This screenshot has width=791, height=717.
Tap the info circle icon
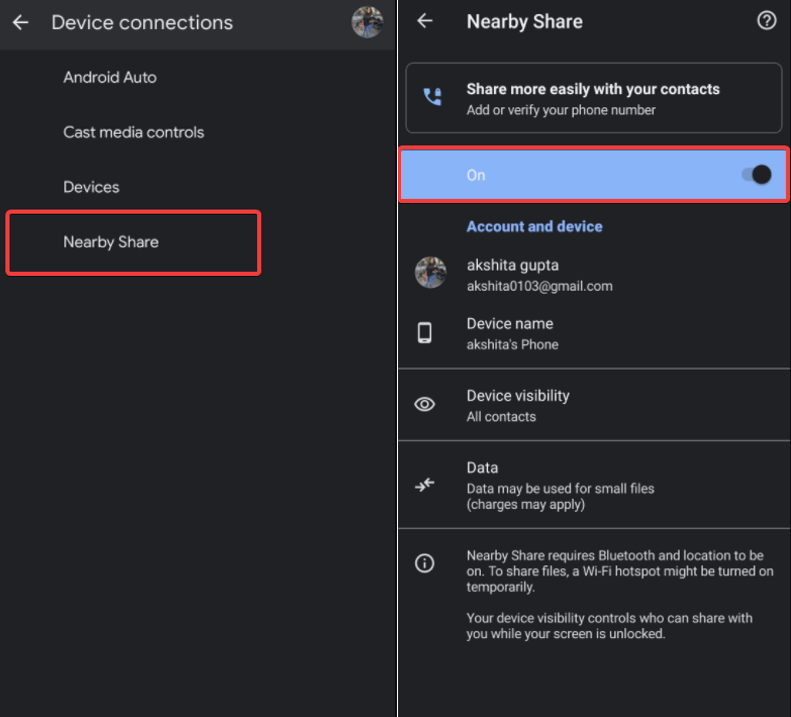point(425,564)
